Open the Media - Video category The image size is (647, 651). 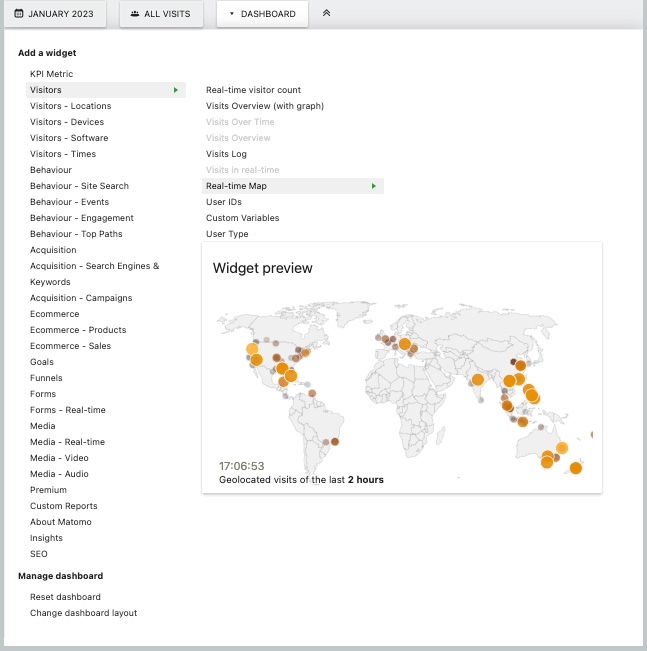click(x=59, y=458)
